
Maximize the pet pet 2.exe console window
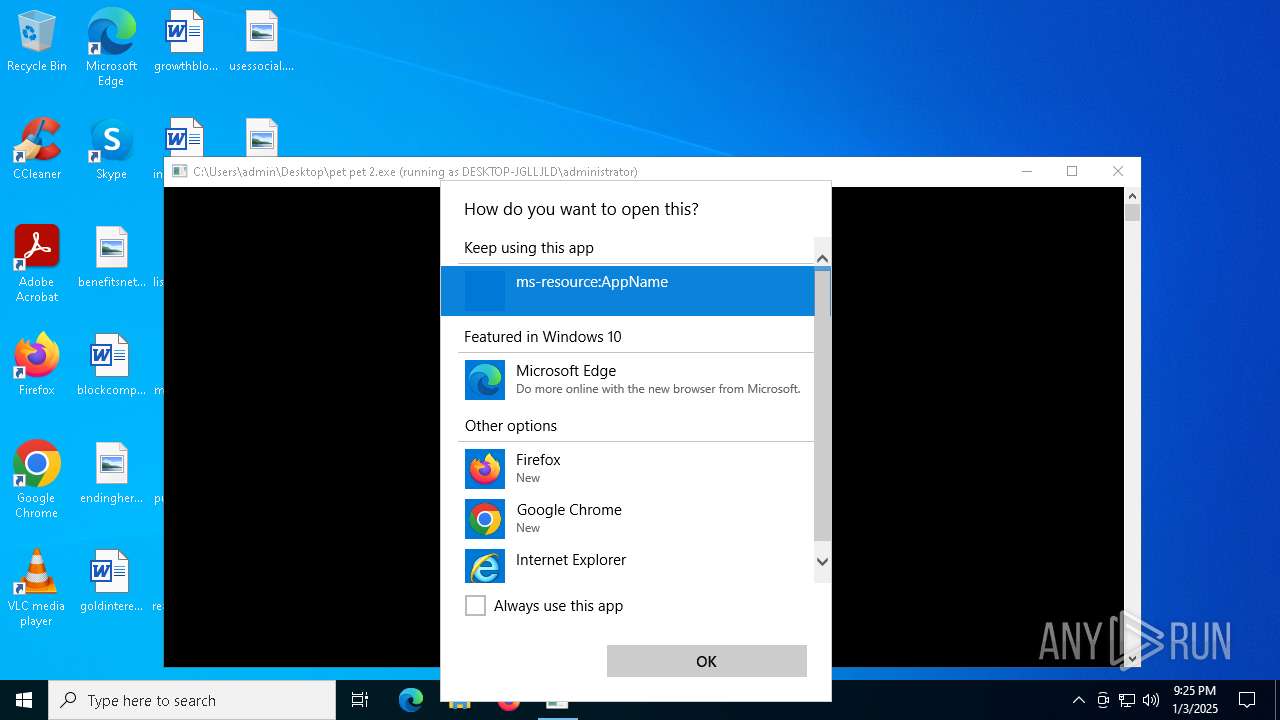[x=1072, y=171]
